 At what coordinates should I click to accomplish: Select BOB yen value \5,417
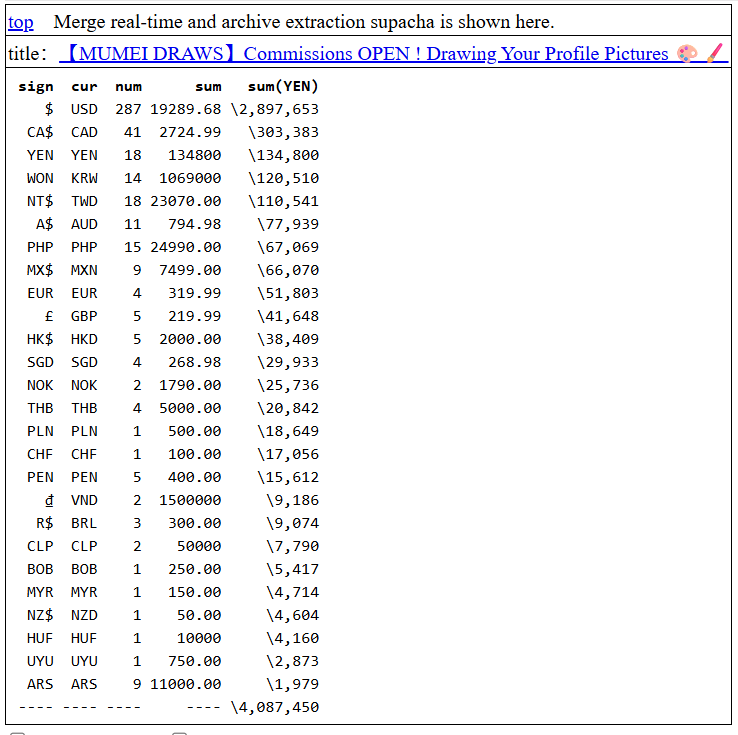292,569
